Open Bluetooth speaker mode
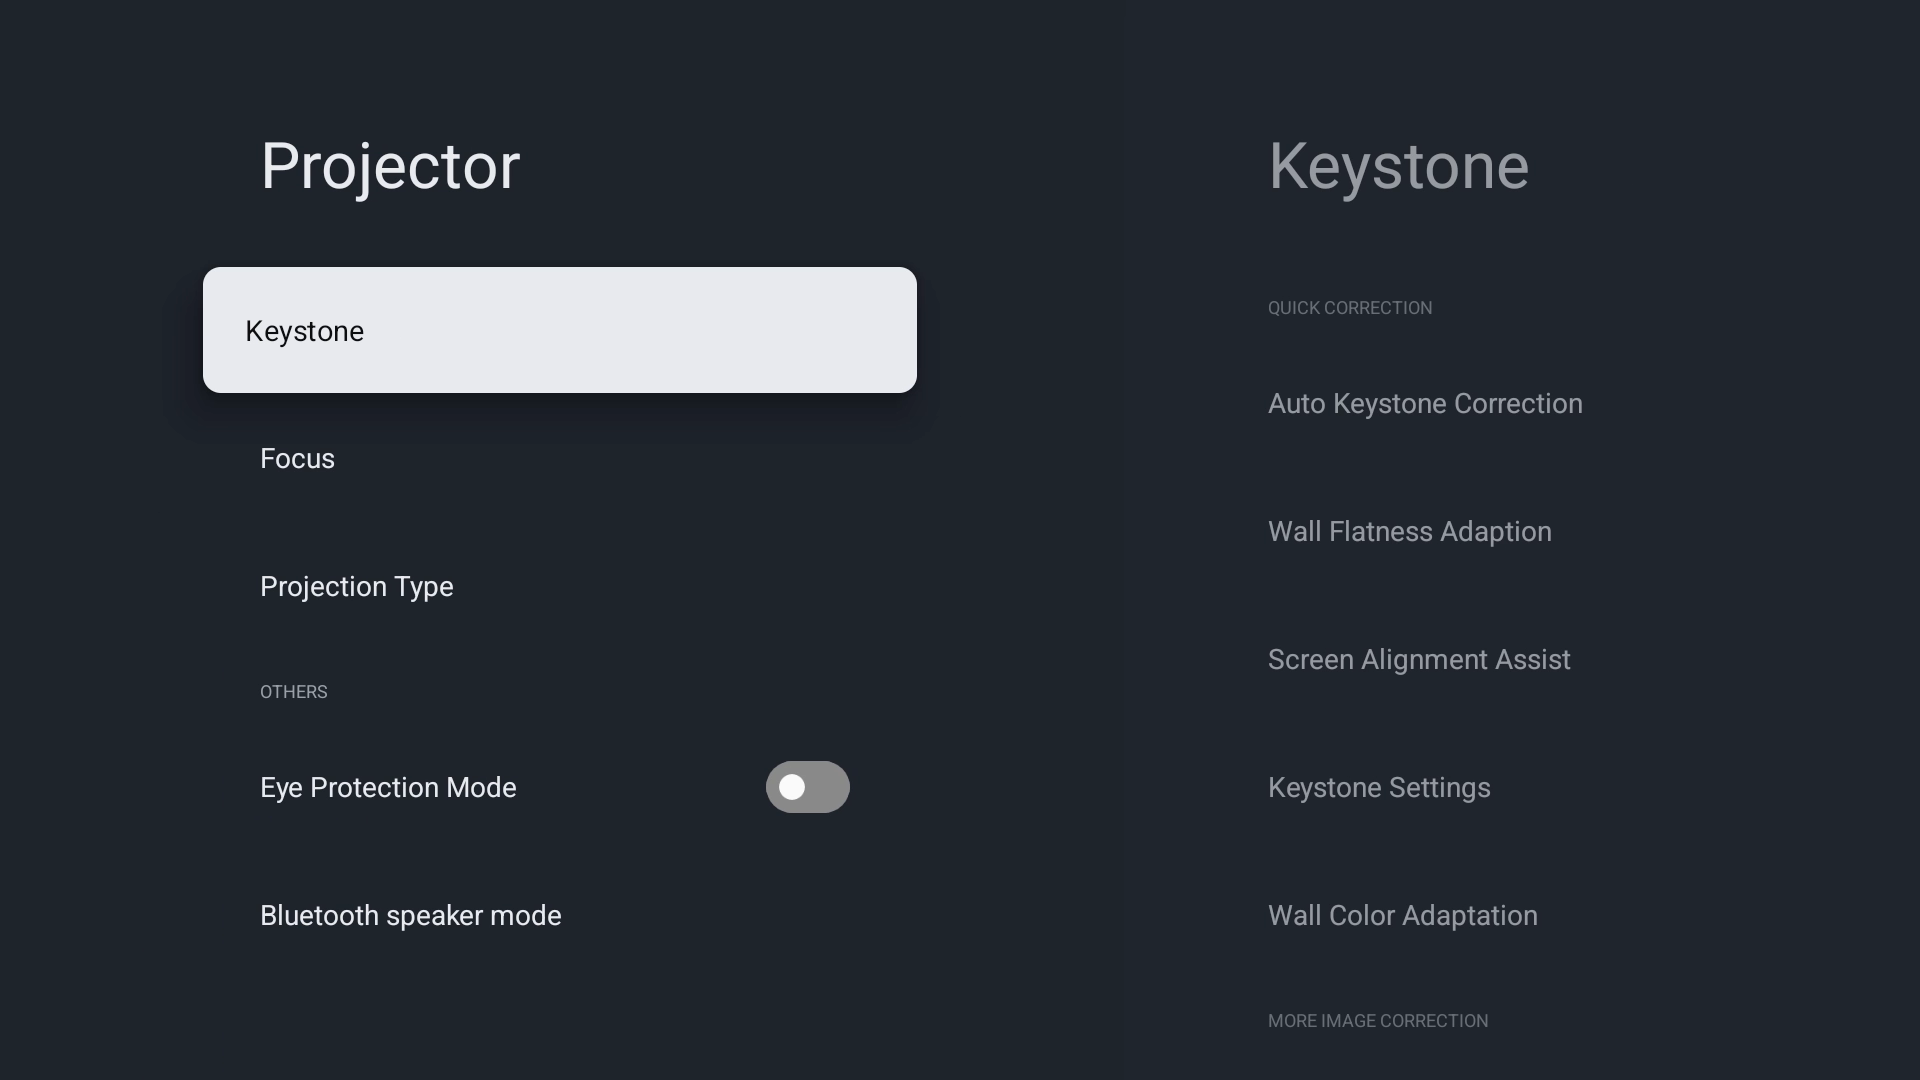The height and width of the screenshot is (1080, 1920). click(x=410, y=916)
